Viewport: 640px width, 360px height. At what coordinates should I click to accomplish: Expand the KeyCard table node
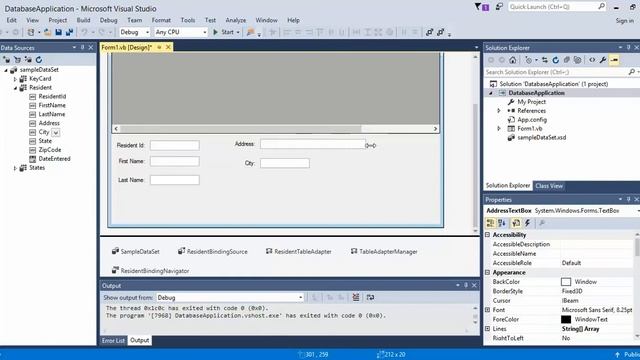pyautogui.click(x=16, y=79)
